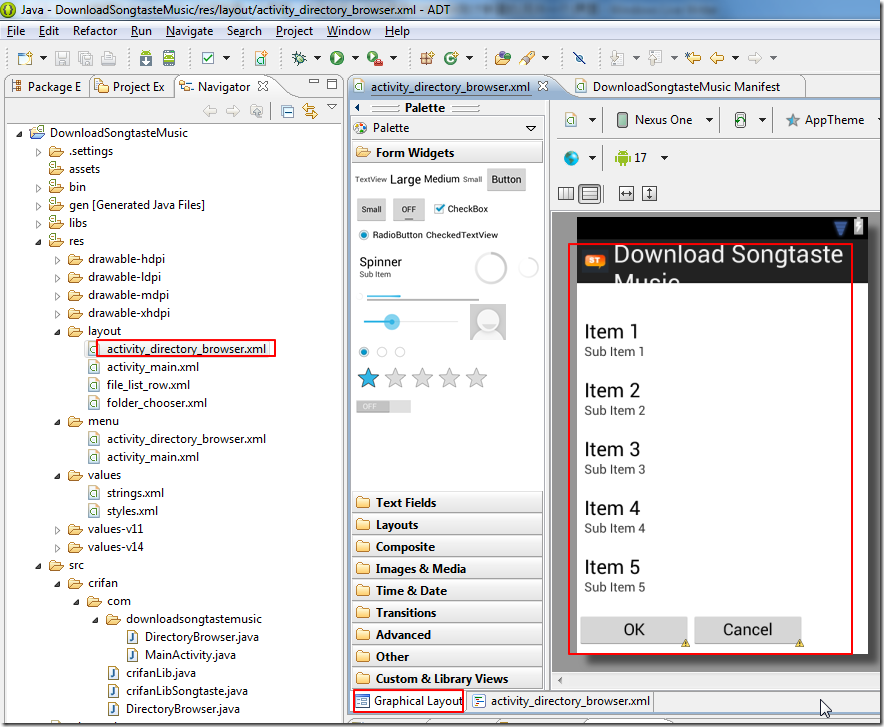Switch to DownloadSongtasteMusic Manifest tab
Image resolution: width=884 pixels, height=727 pixels.
685,87
